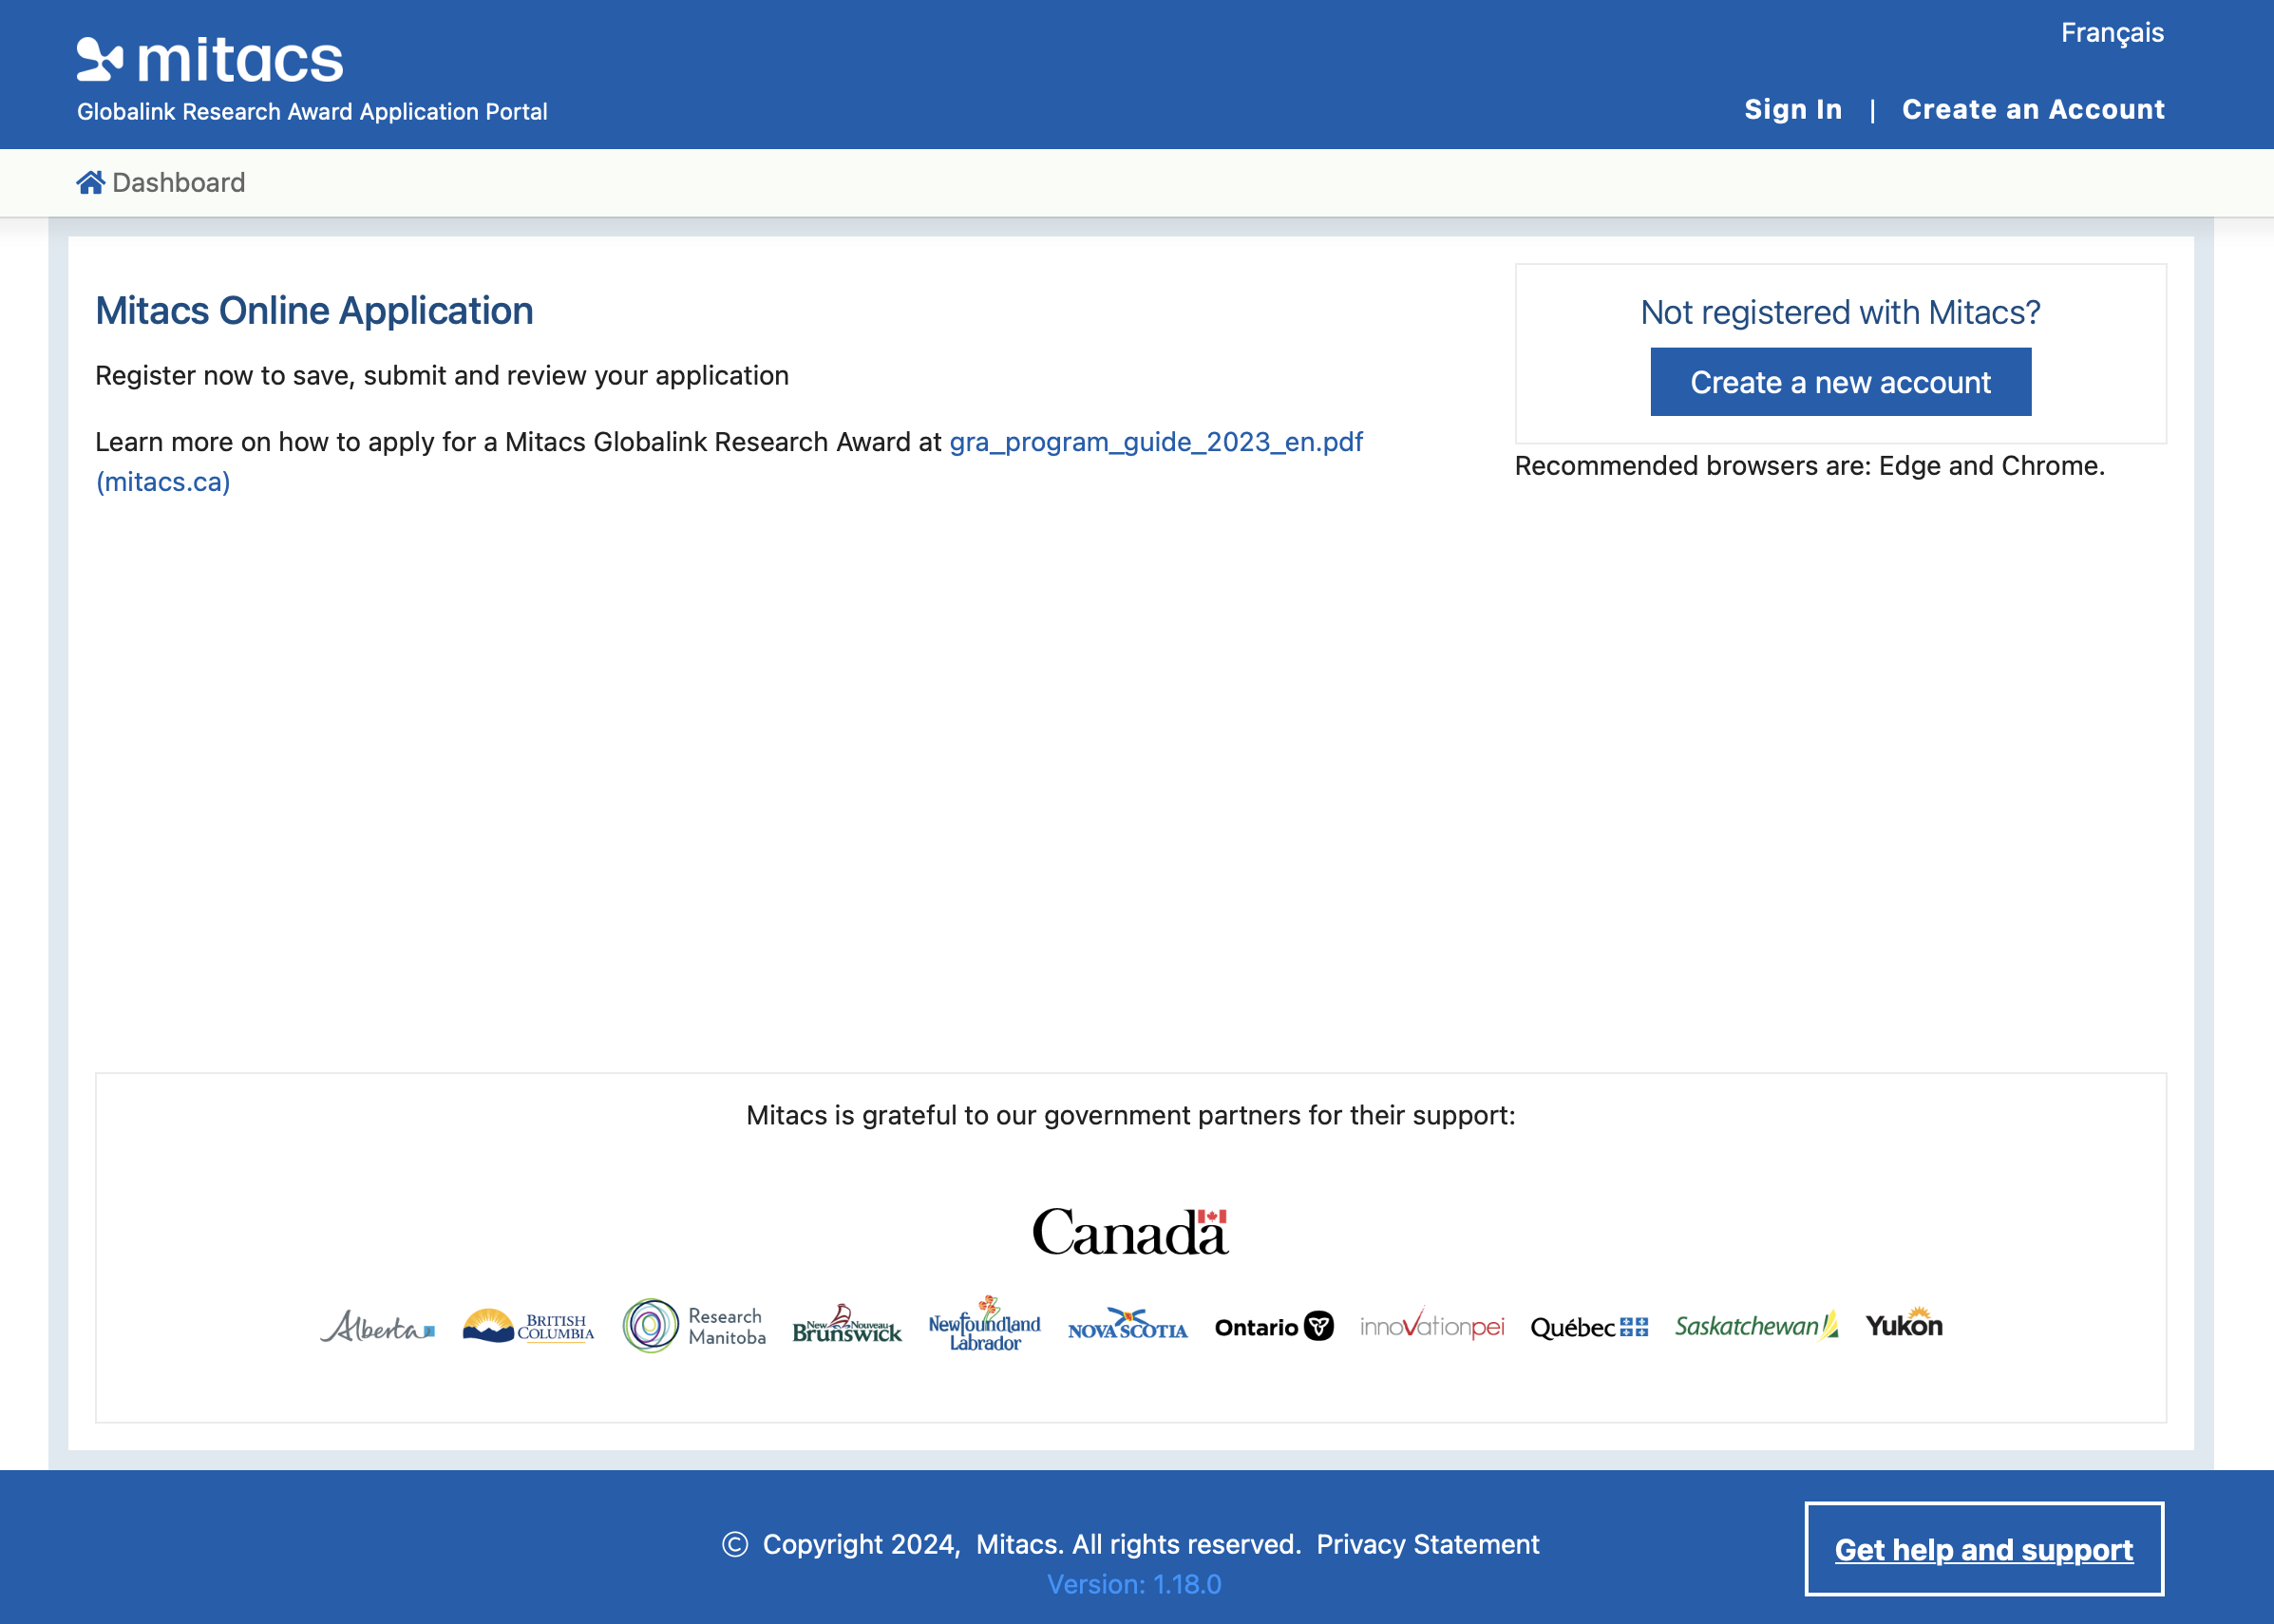Click the Alberta partner logo
Image resolution: width=2274 pixels, height=1624 pixels.
(x=377, y=1327)
